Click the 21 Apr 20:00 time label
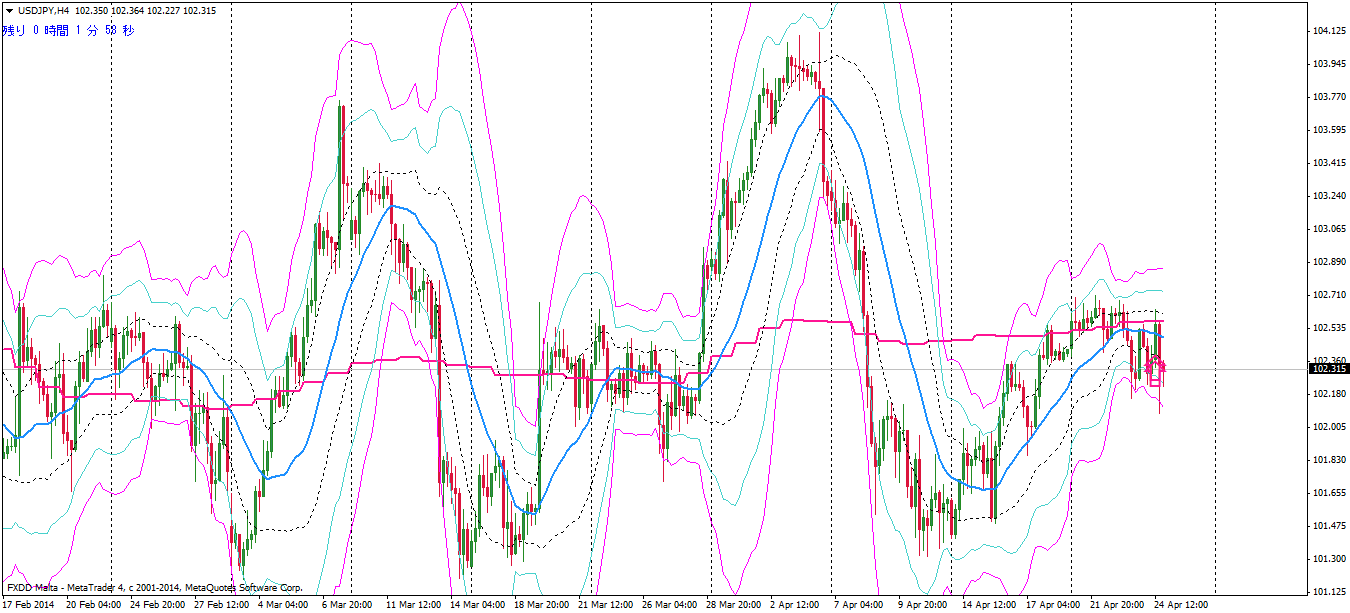Screen dimensions: 1350x613 point(1119,605)
